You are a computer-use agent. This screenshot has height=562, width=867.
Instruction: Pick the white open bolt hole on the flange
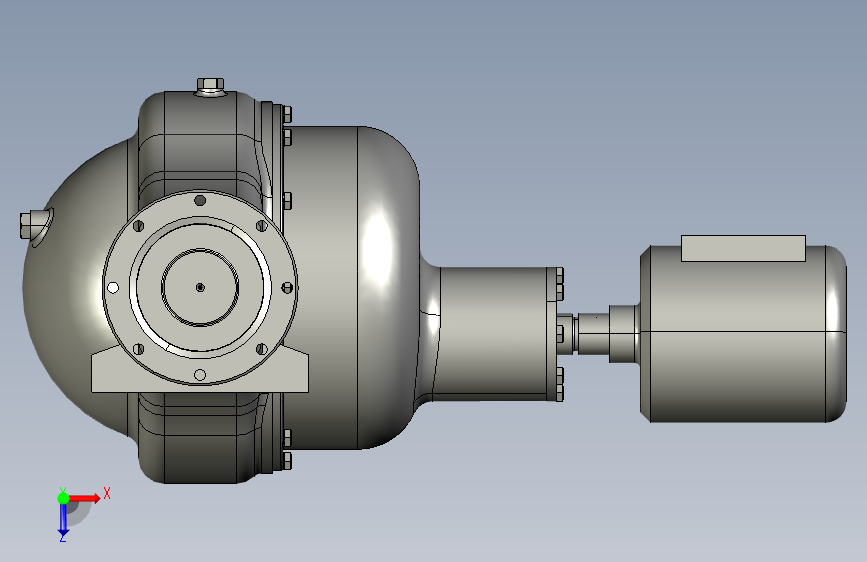click(113, 288)
